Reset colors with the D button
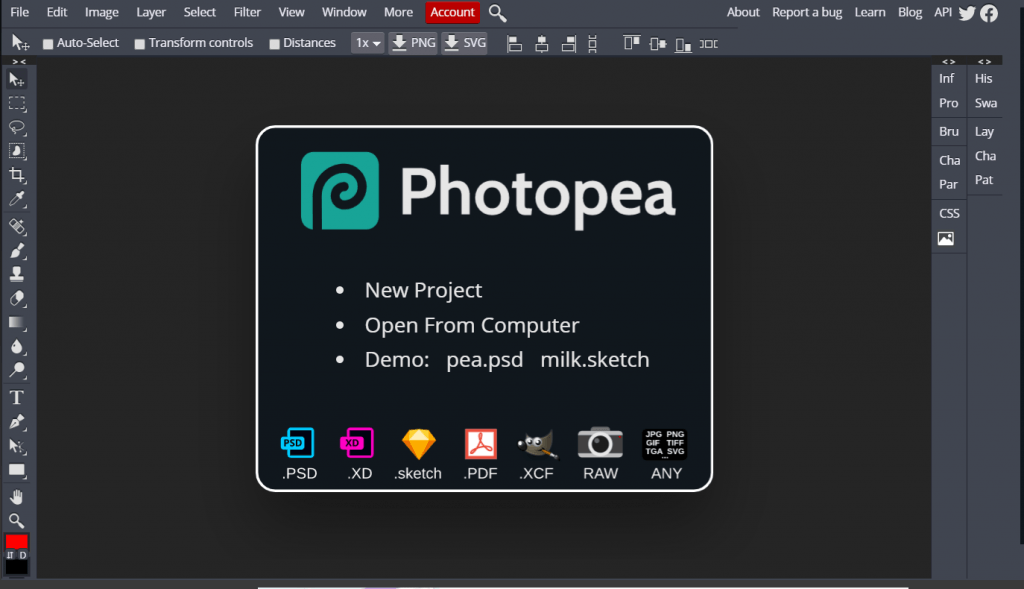Image resolution: width=1024 pixels, height=589 pixels. coord(23,555)
